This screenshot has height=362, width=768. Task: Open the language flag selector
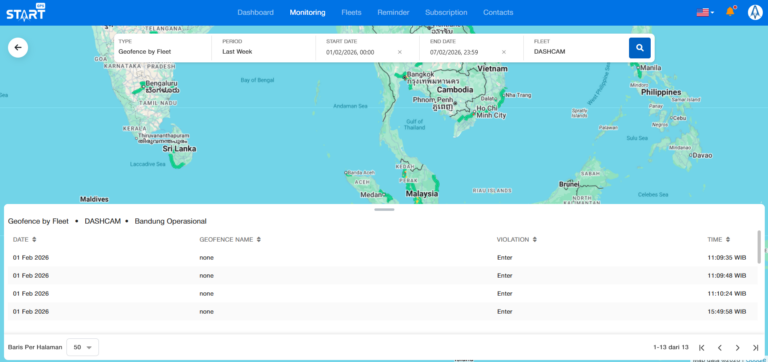point(705,12)
